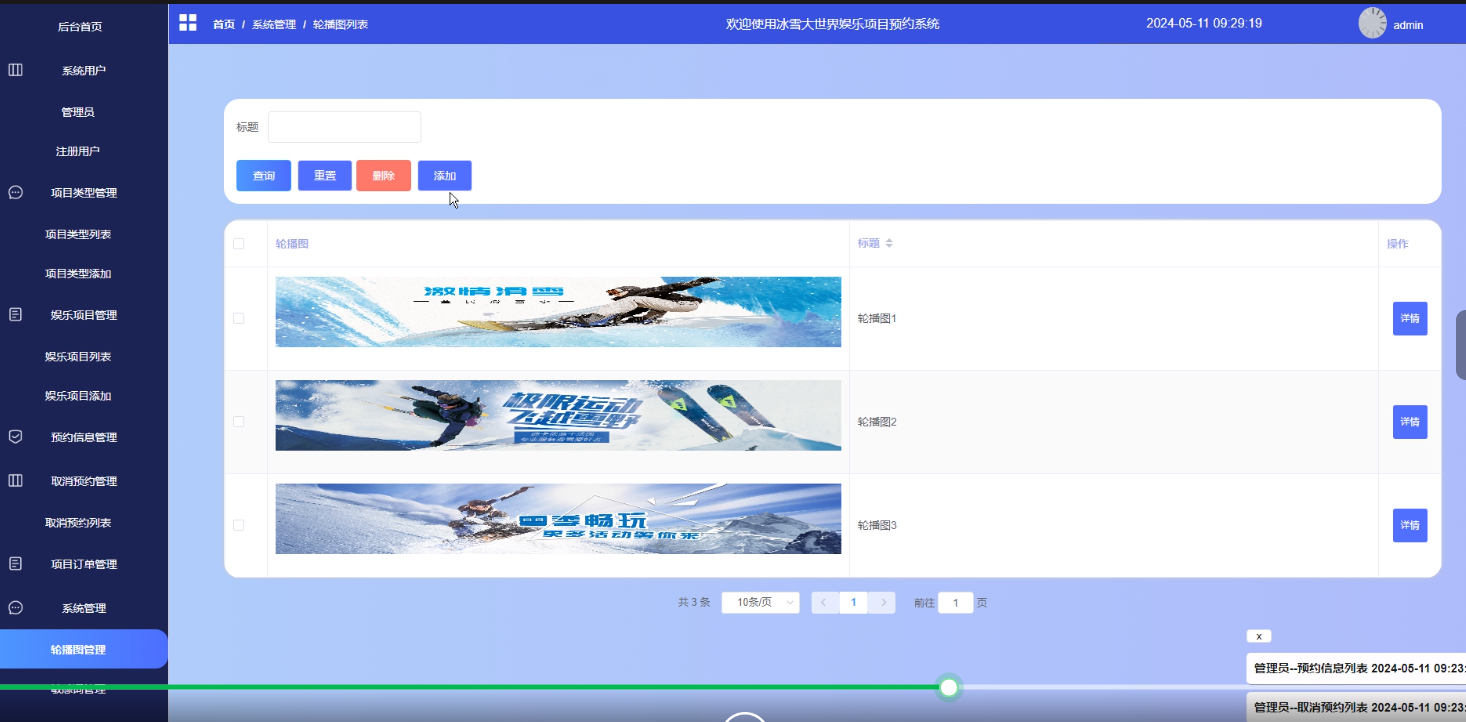
Task: Go to previous page arrow
Action: click(824, 602)
